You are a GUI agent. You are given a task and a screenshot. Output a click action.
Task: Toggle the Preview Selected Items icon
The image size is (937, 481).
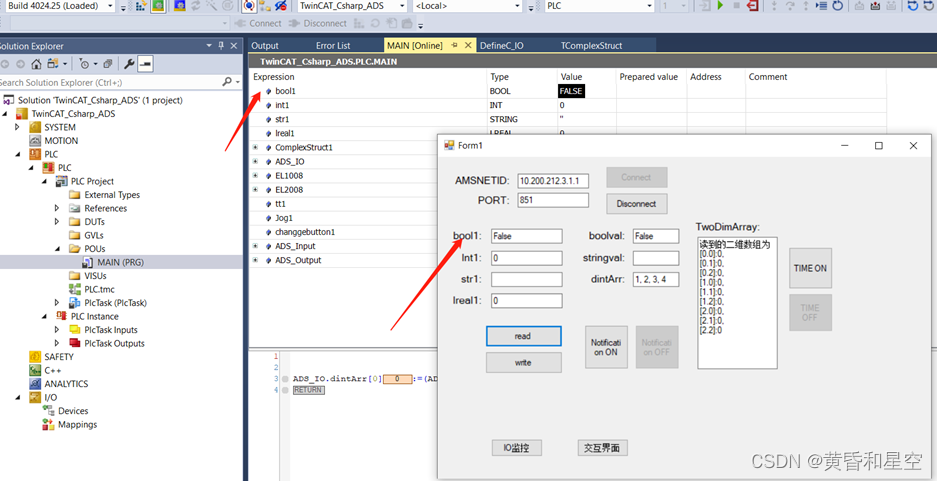point(145,63)
